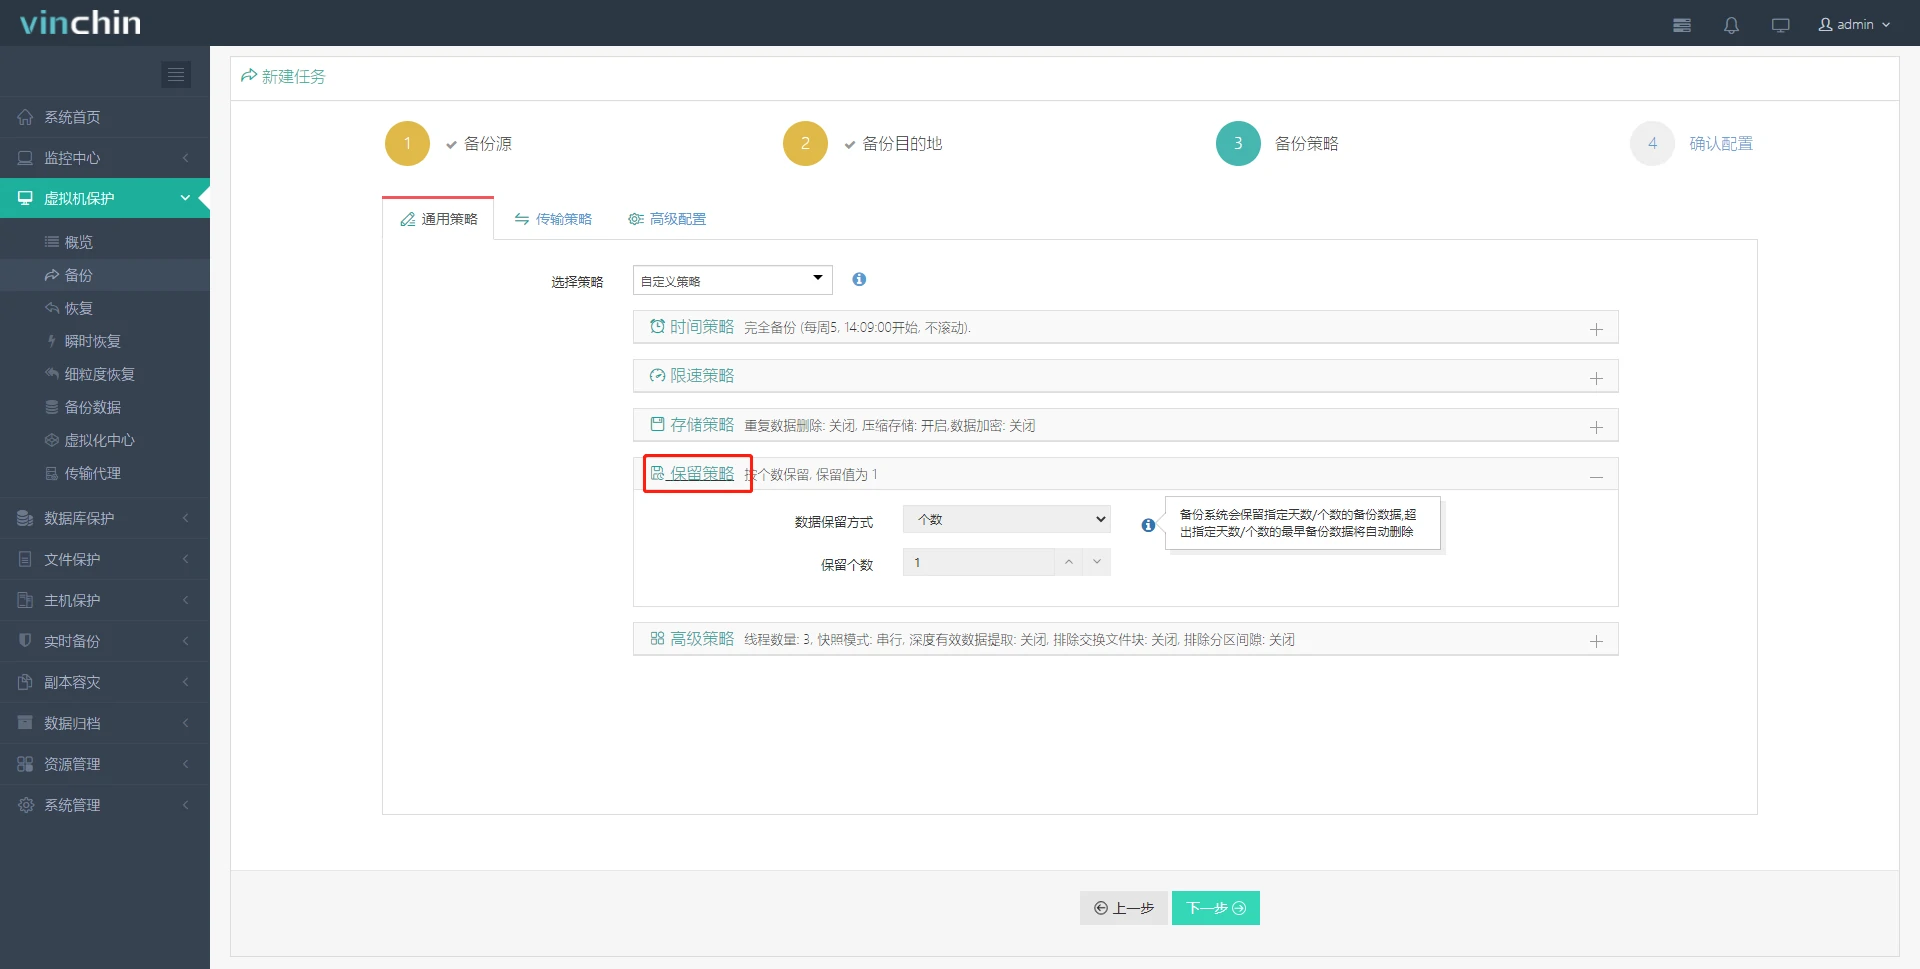The height and width of the screenshot is (969, 1920).
Task: Open the admin user menu
Action: (x=1854, y=24)
